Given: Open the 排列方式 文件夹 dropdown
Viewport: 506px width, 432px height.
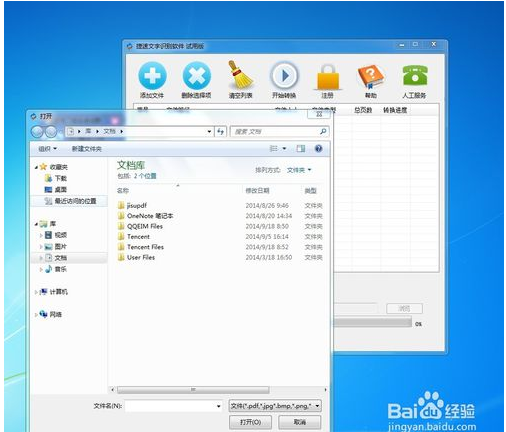Looking at the screenshot, I should [x=299, y=170].
